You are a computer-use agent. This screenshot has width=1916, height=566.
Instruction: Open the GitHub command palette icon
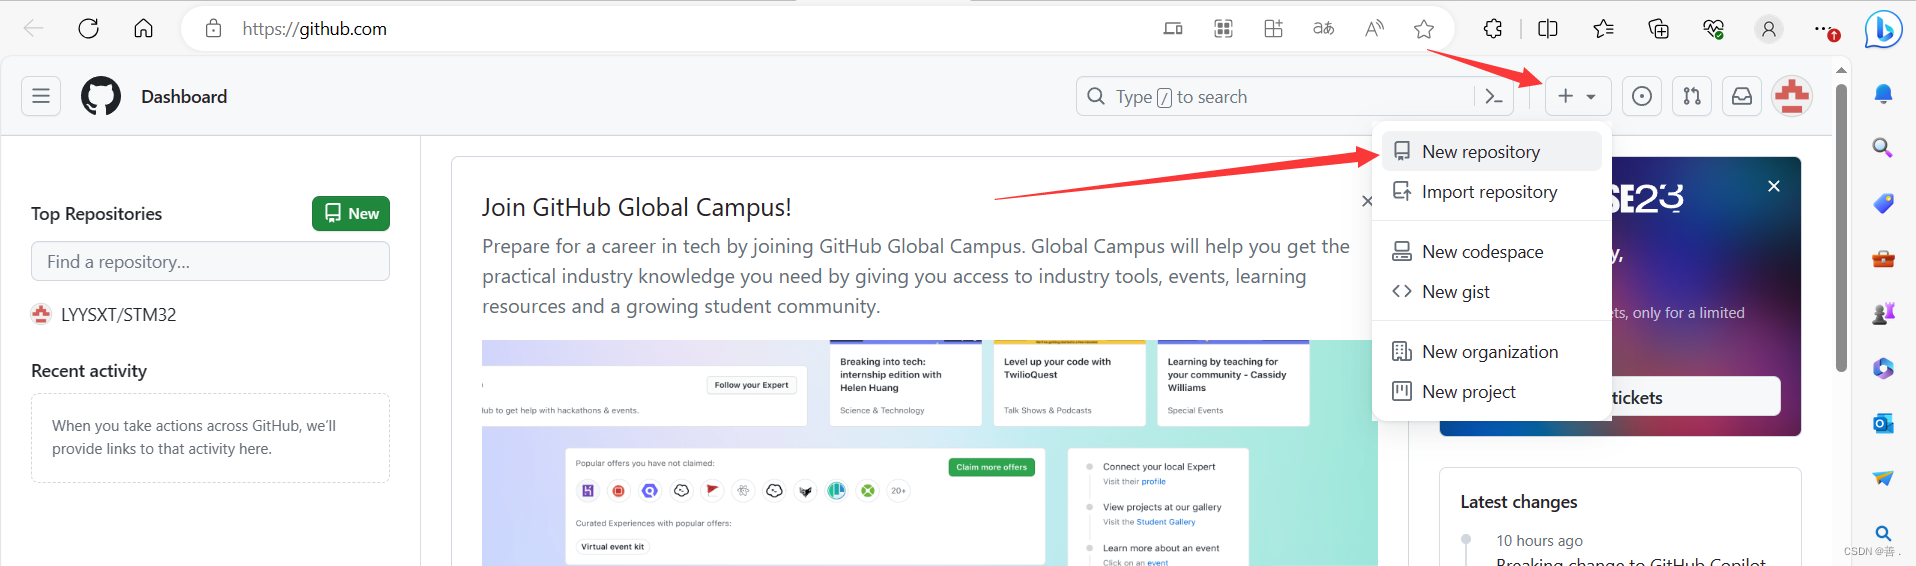pos(1494,96)
